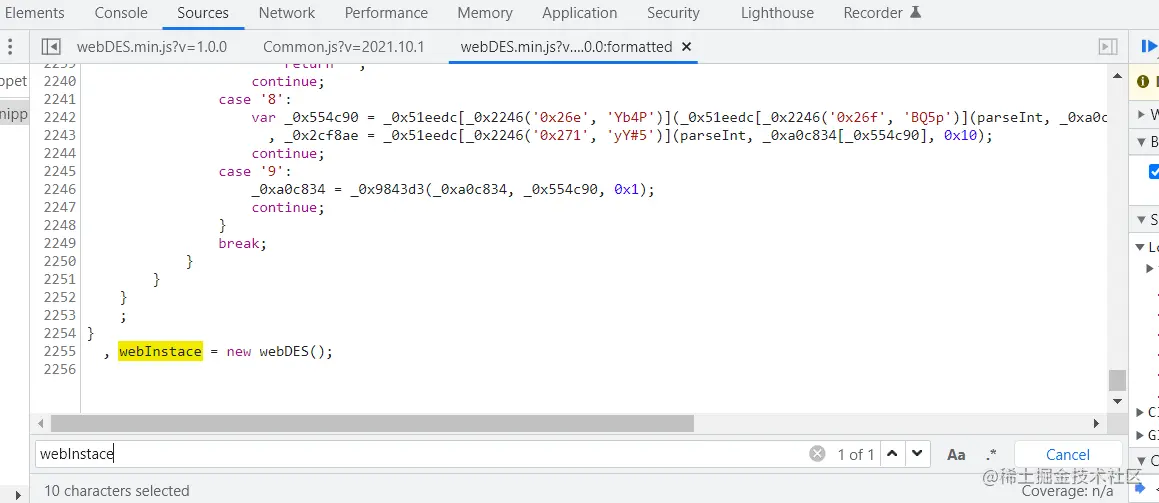
Task: Click line number 2249 gutter
Action: point(59,243)
